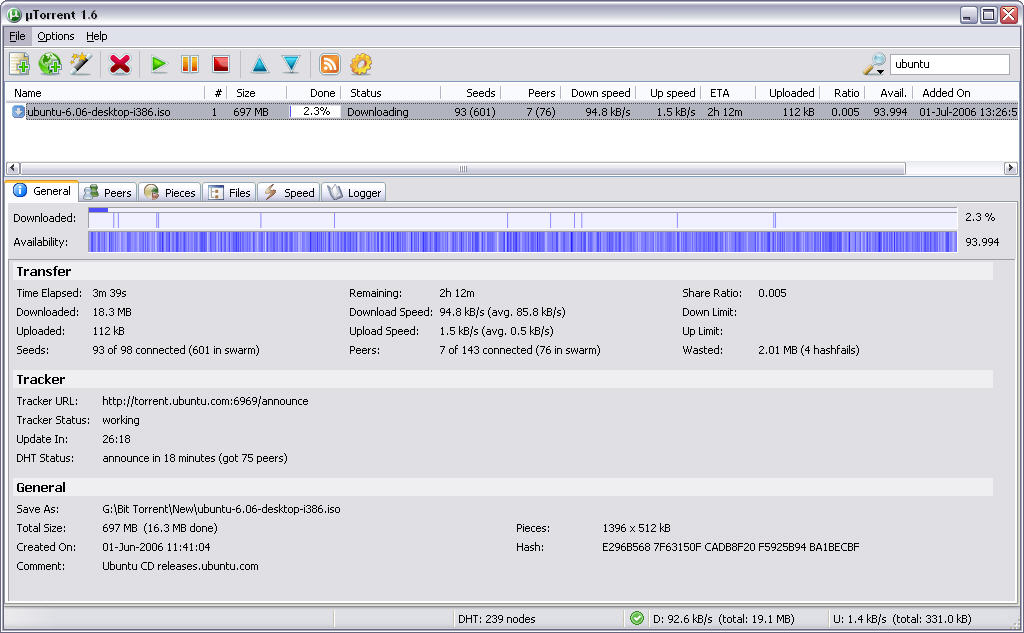The height and width of the screenshot is (633, 1024).
Task: Click the orange Pause torrent icon
Action: pos(190,64)
